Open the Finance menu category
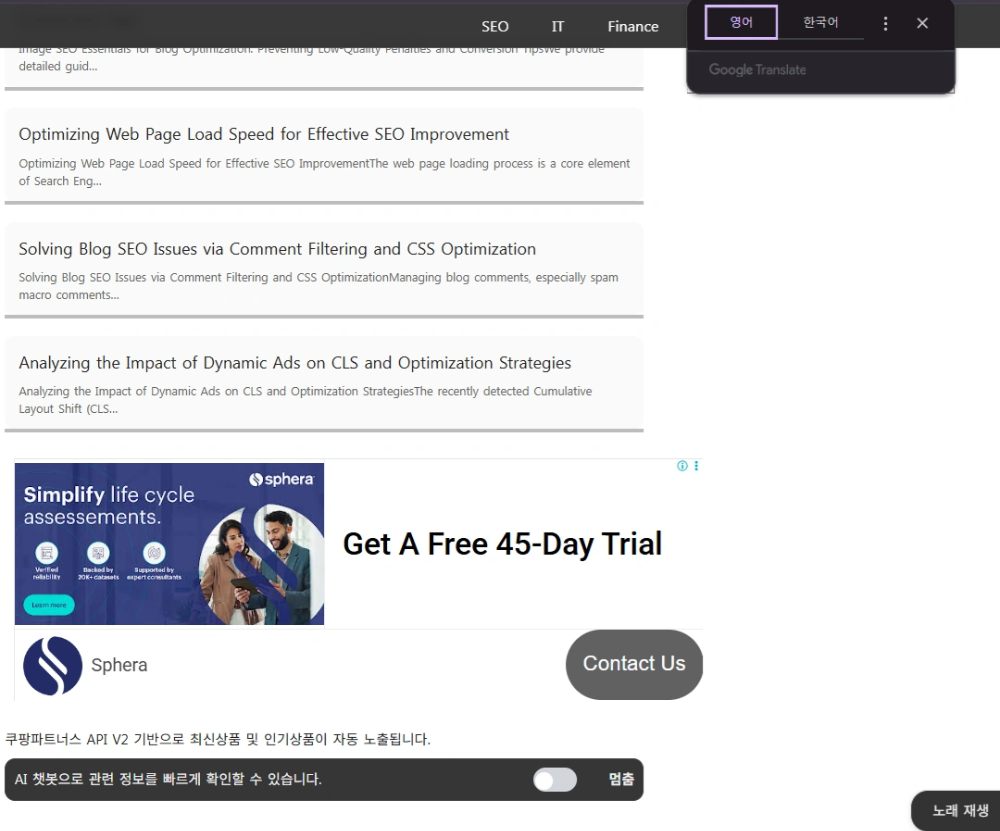Screen dimensions: 1000x831 click(x=633, y=27)
